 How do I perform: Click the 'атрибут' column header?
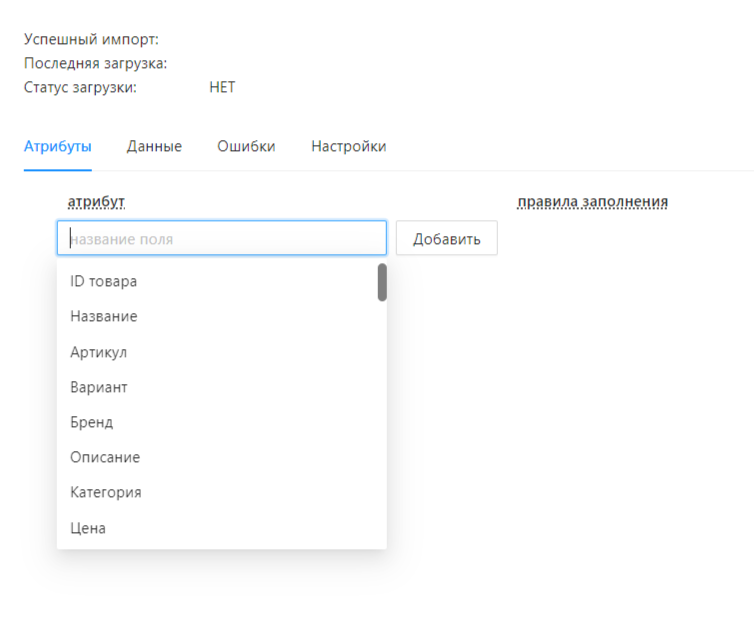click(x=96, y=202)
